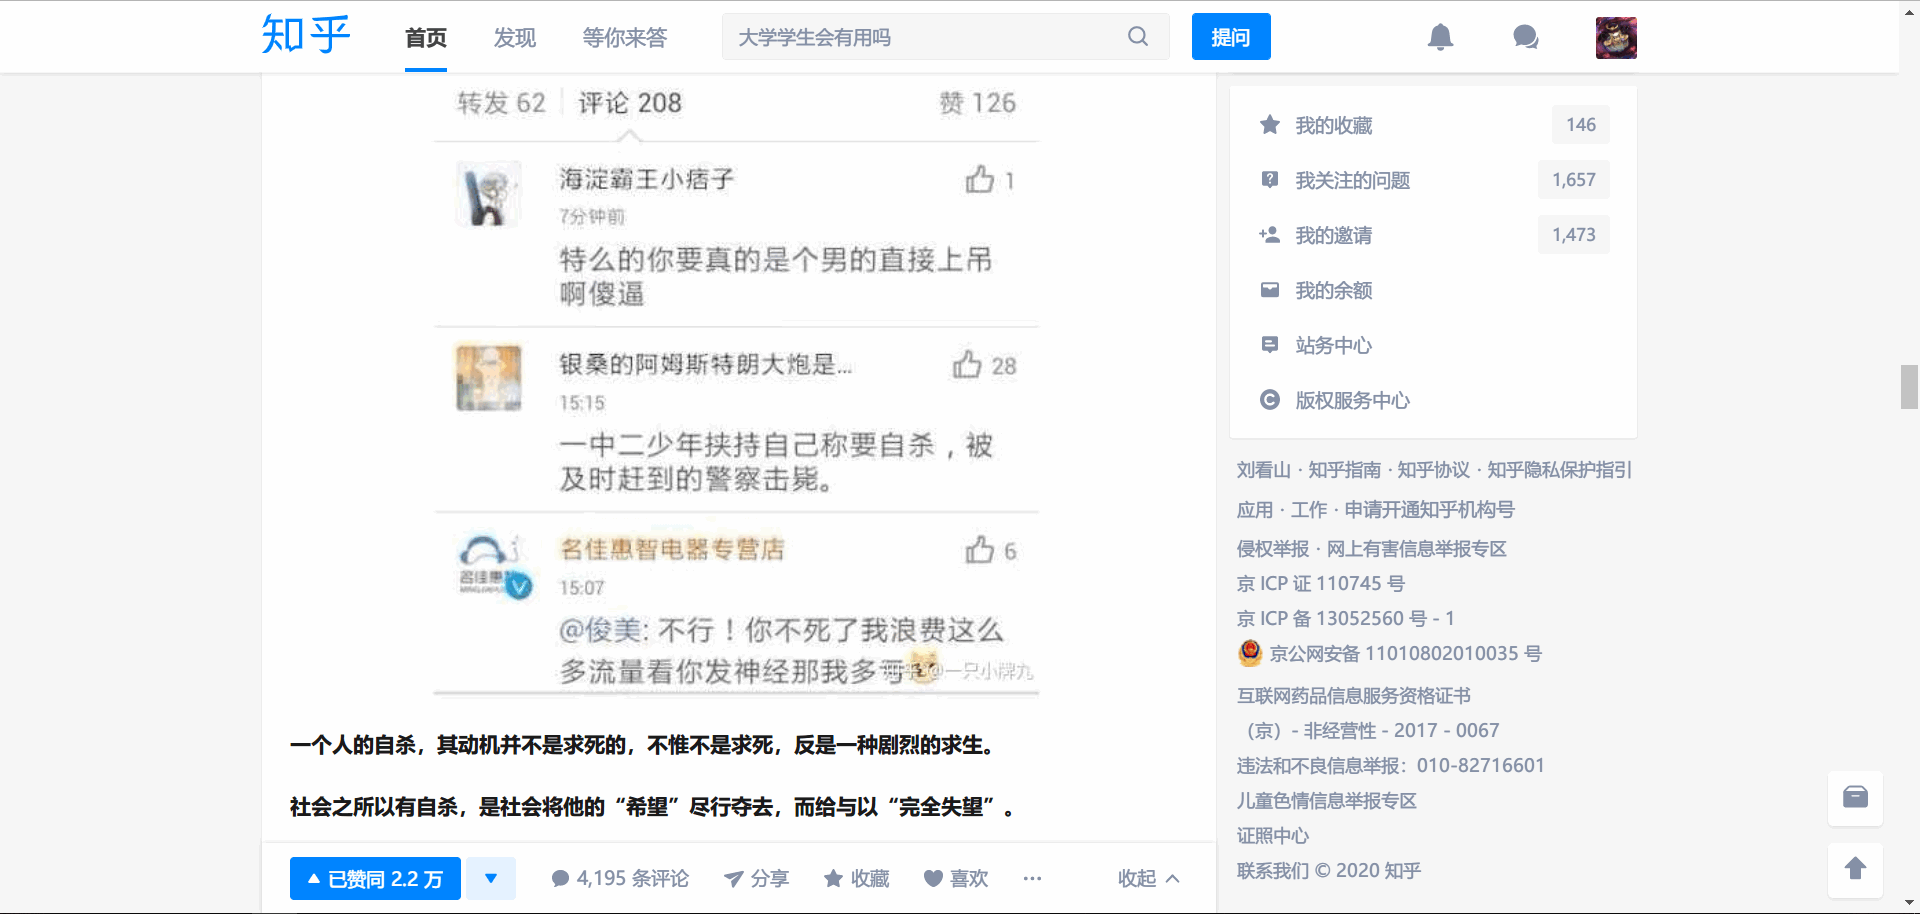
Task: Open the 分享 share menu
Action: click(756, 879)
